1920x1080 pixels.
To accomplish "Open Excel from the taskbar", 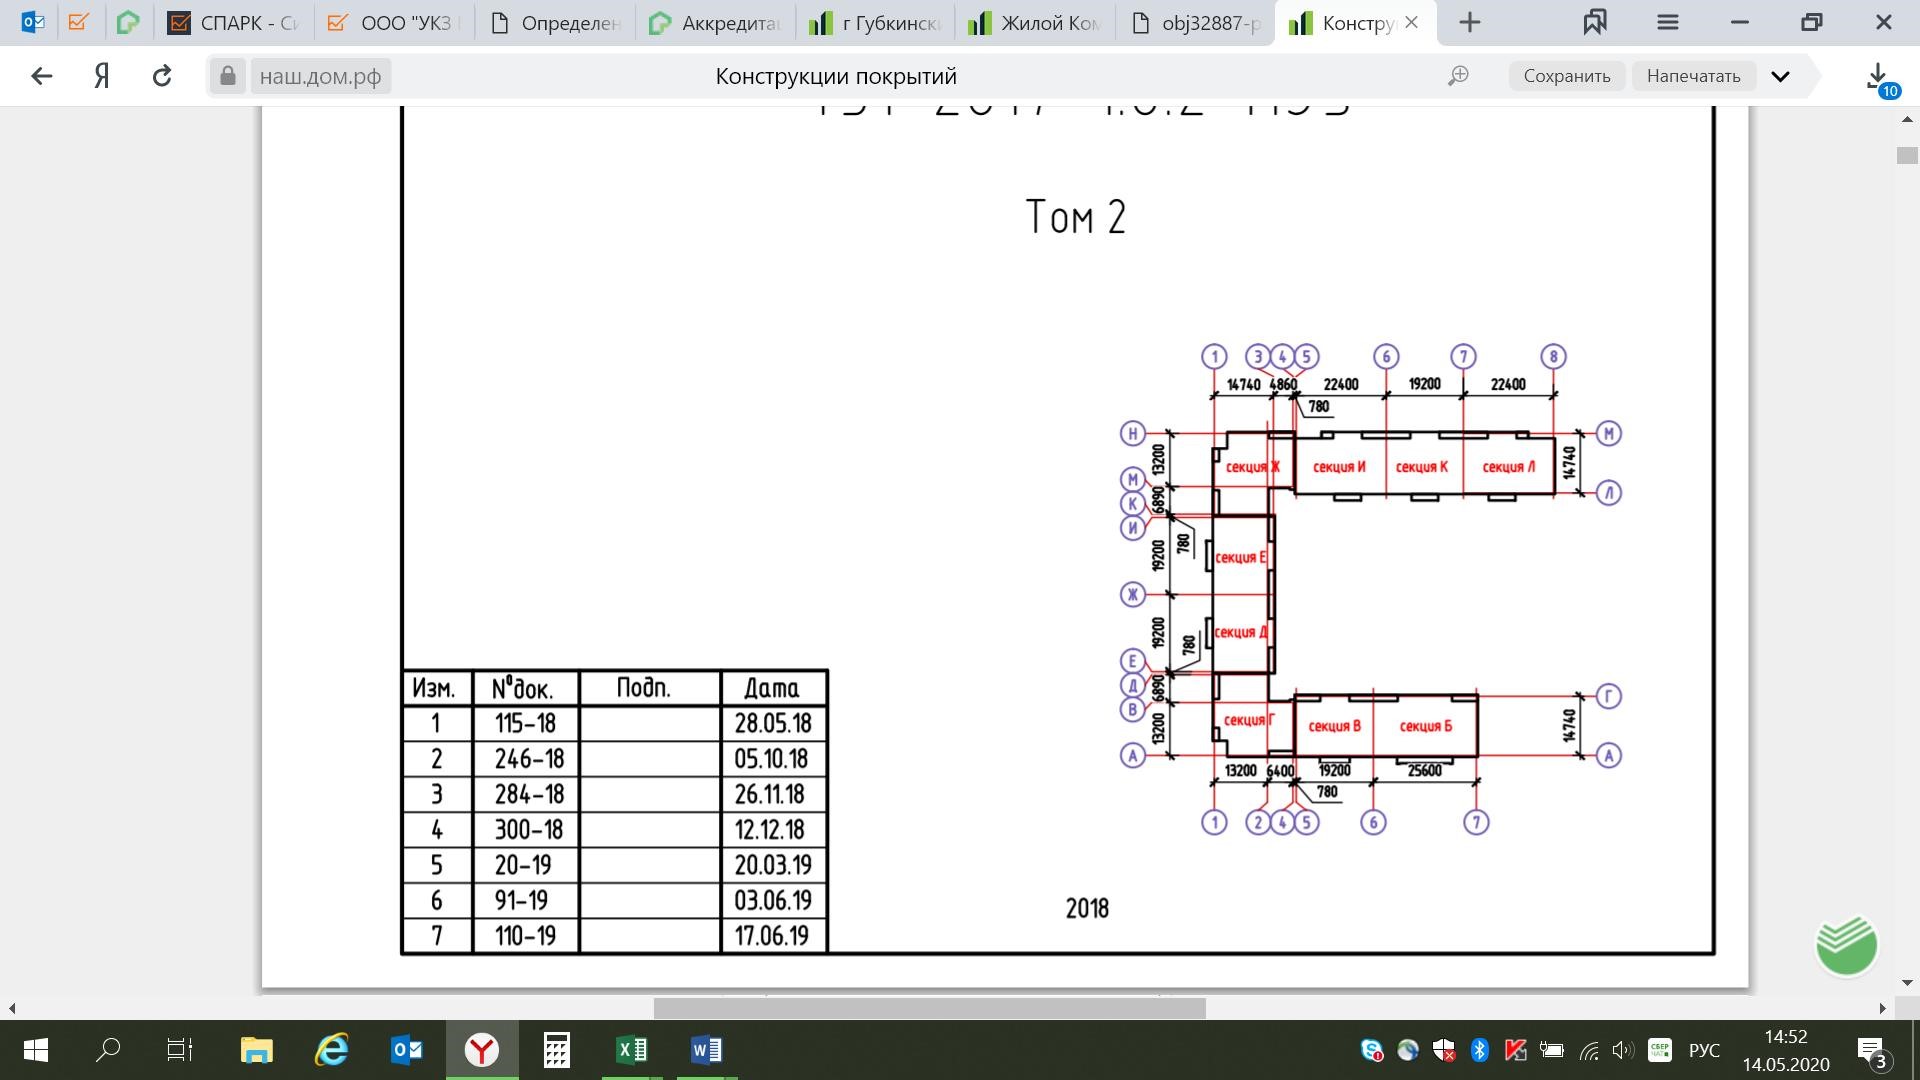I will (x=632, y=1050).
